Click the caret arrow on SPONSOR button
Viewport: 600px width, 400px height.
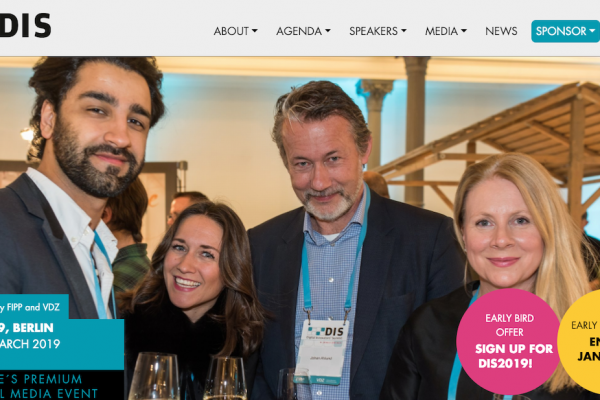coord(592,31)
